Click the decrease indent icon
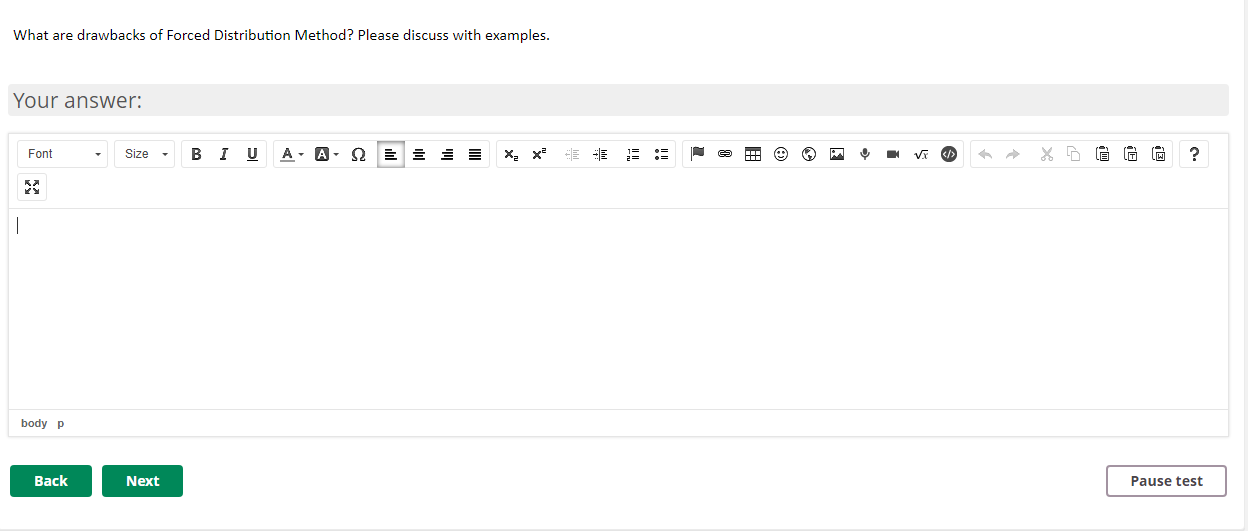Viewport: 1248px width, 531px height. coord(572,154)
